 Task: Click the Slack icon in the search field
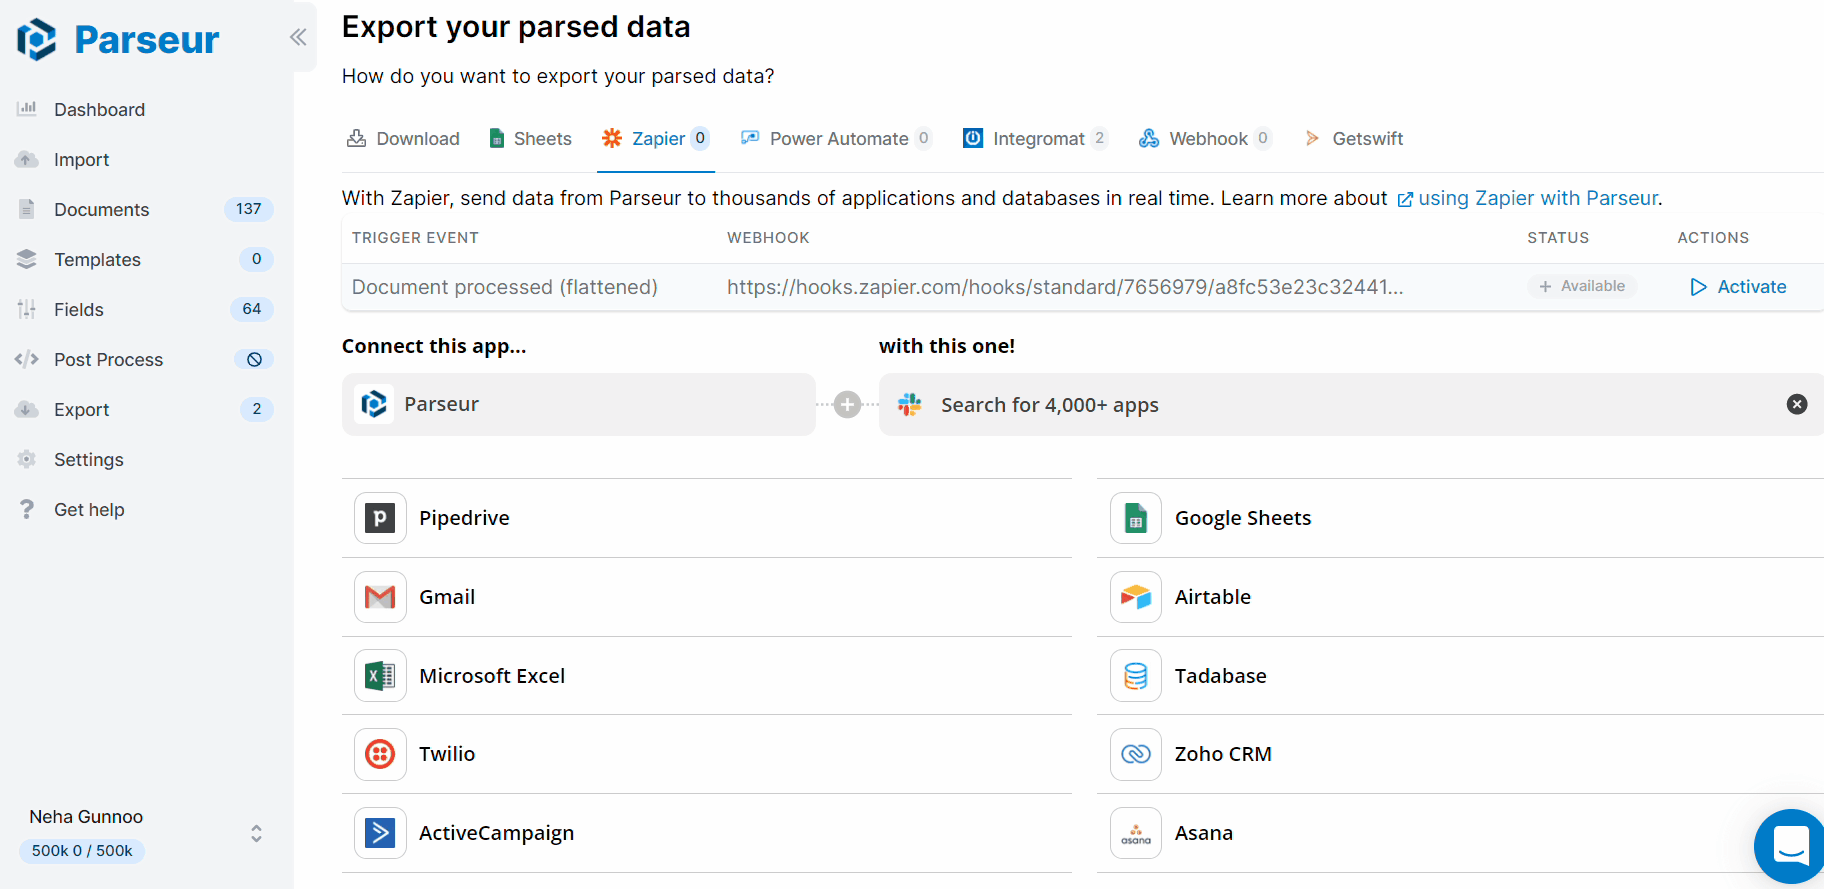(910, 404)
